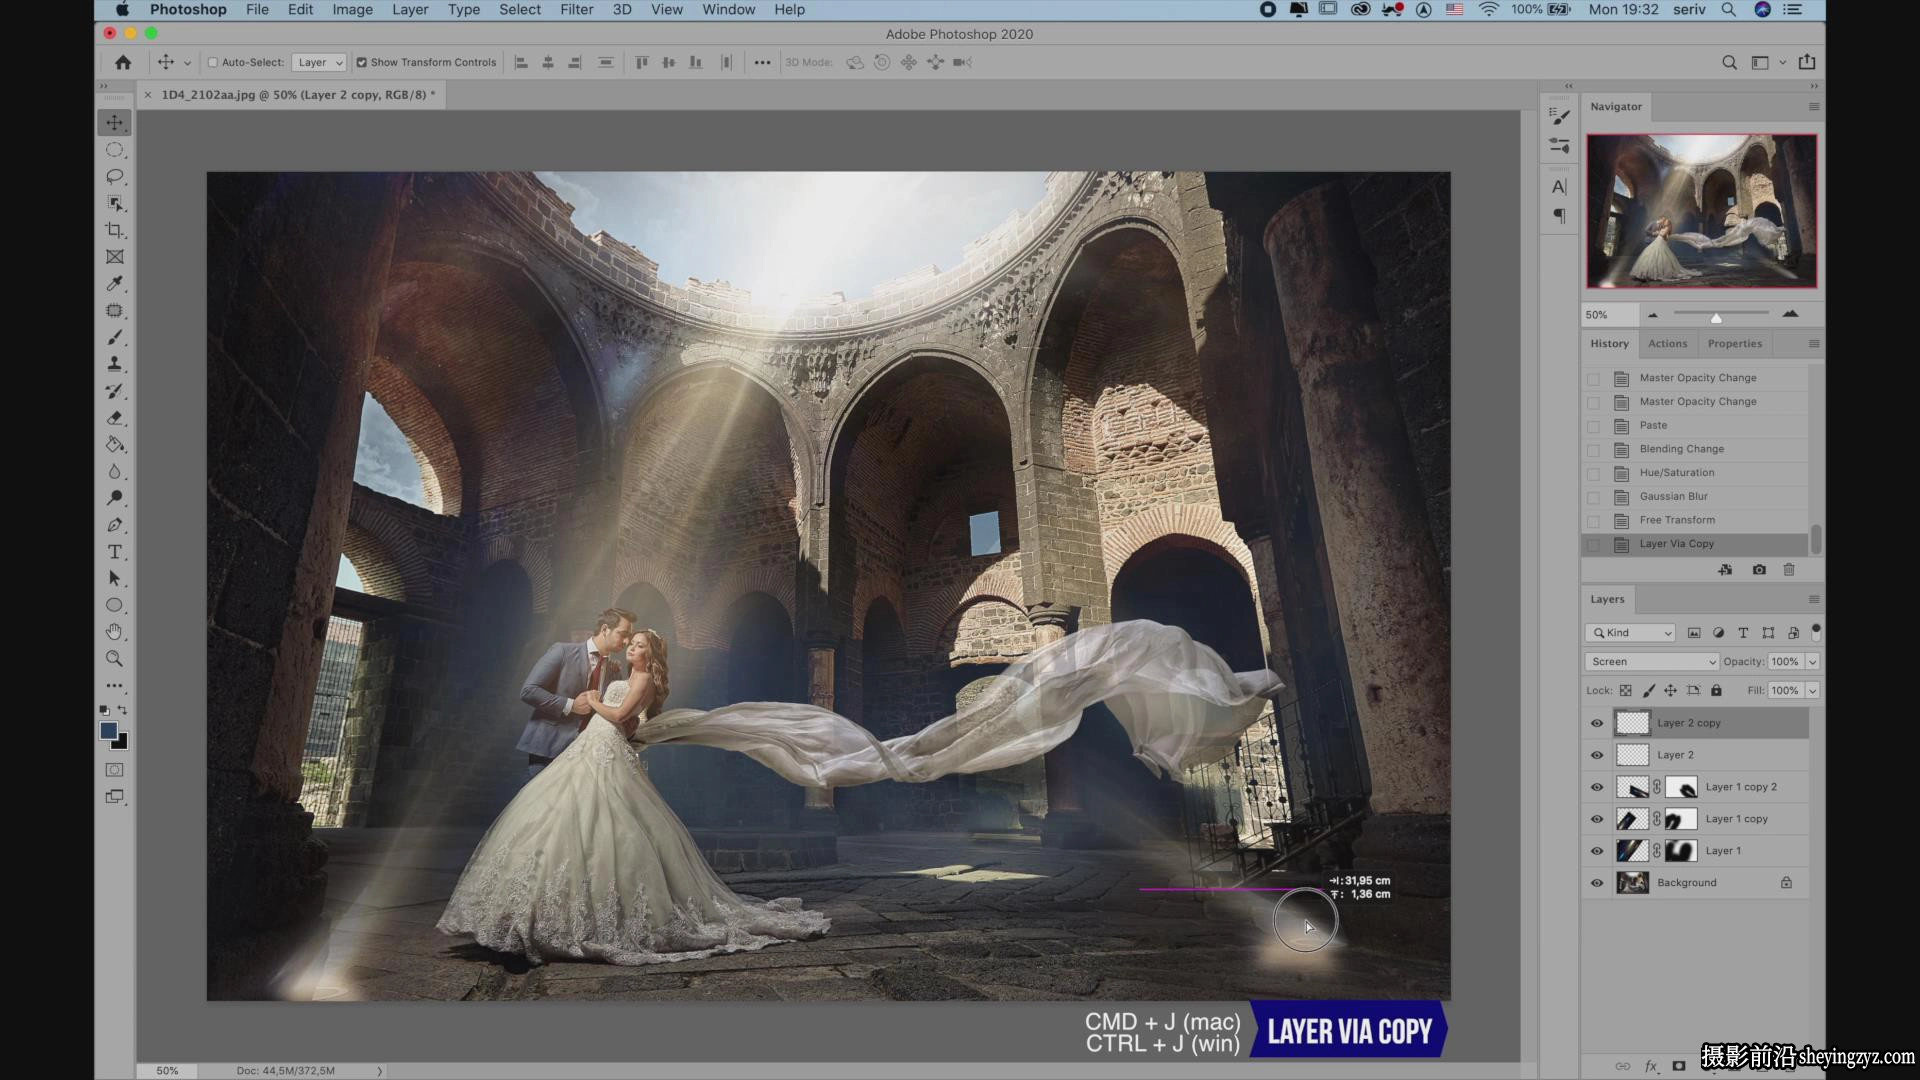Select the Horizontal Type tool

(115, 552)
